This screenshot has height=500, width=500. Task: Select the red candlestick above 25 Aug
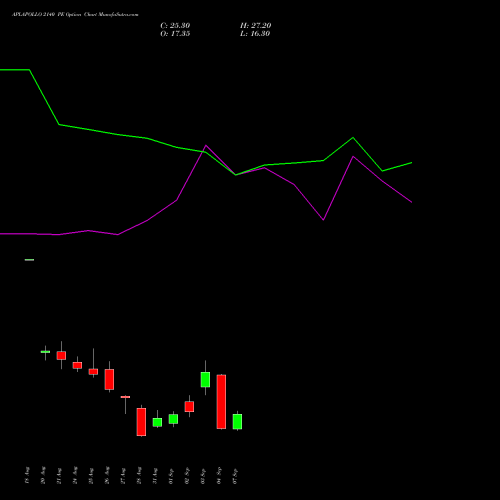point(93,371)
